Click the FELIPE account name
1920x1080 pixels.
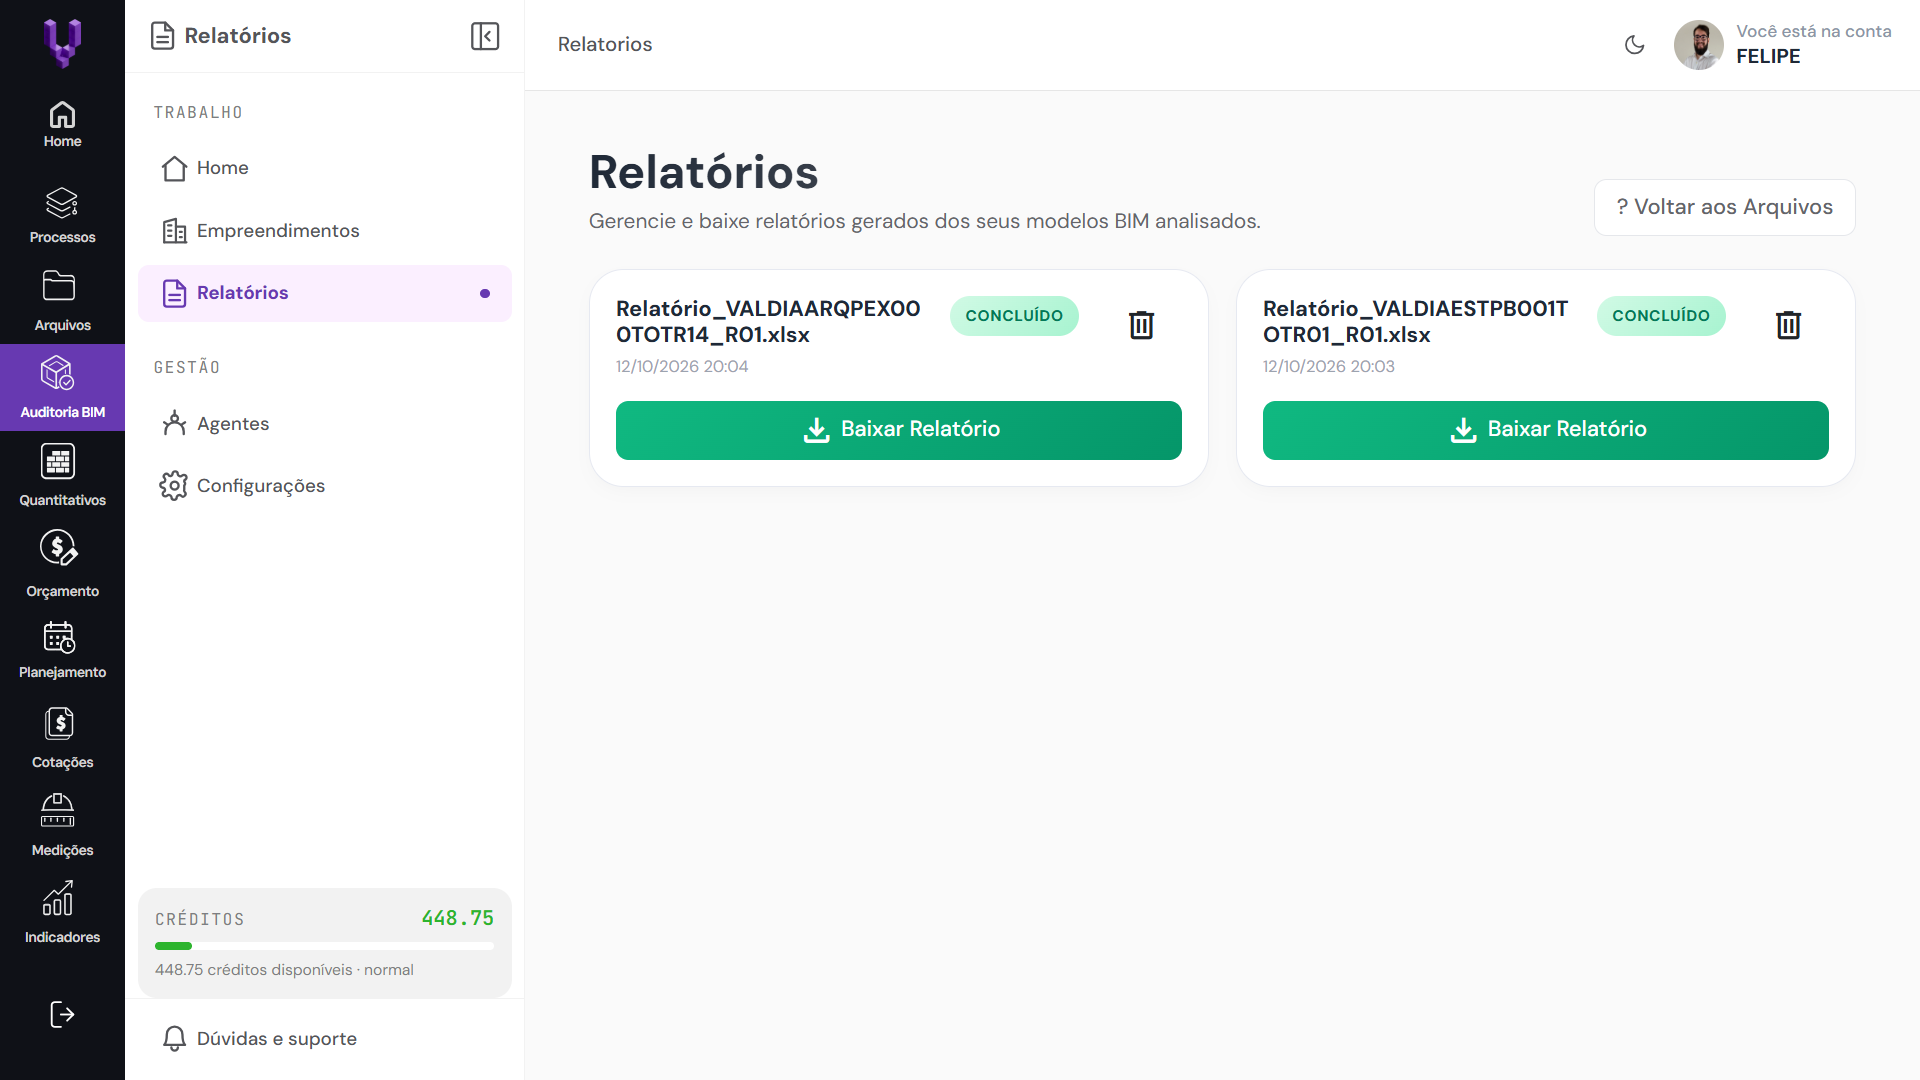click(x=1768, y=57)
